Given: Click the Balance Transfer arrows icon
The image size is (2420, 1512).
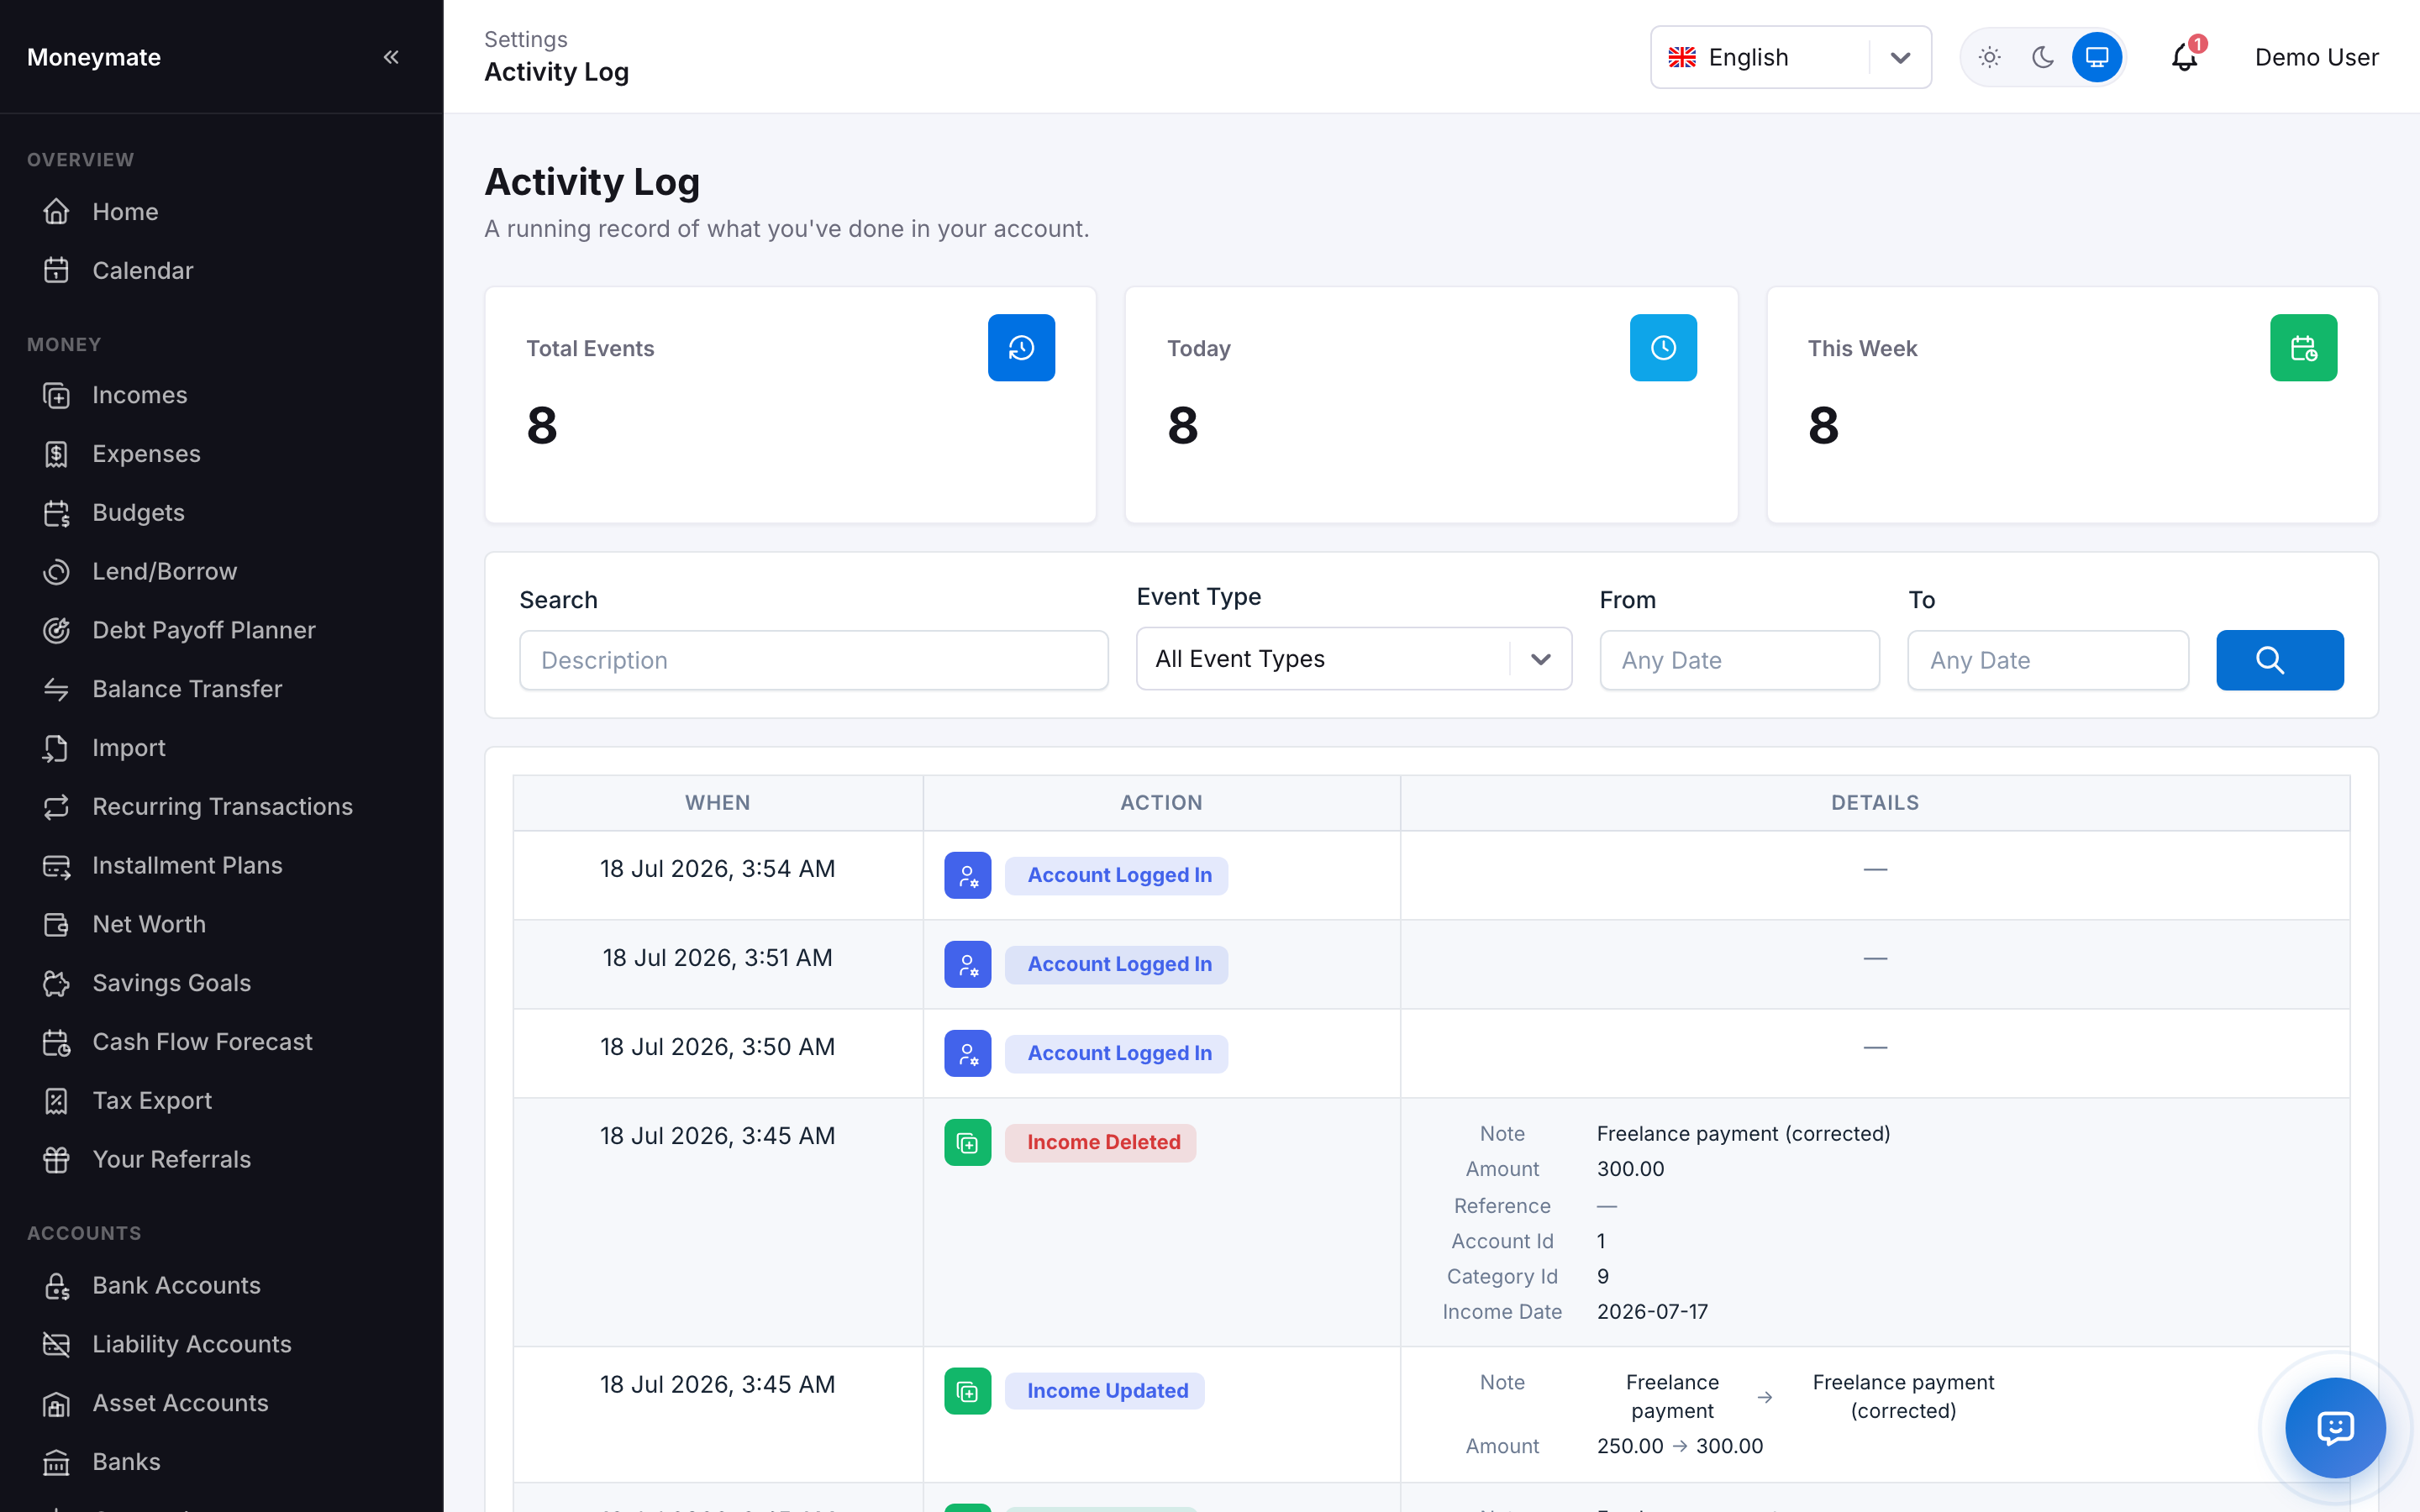Looking at the screenshot, I should [x=57, y=689].
